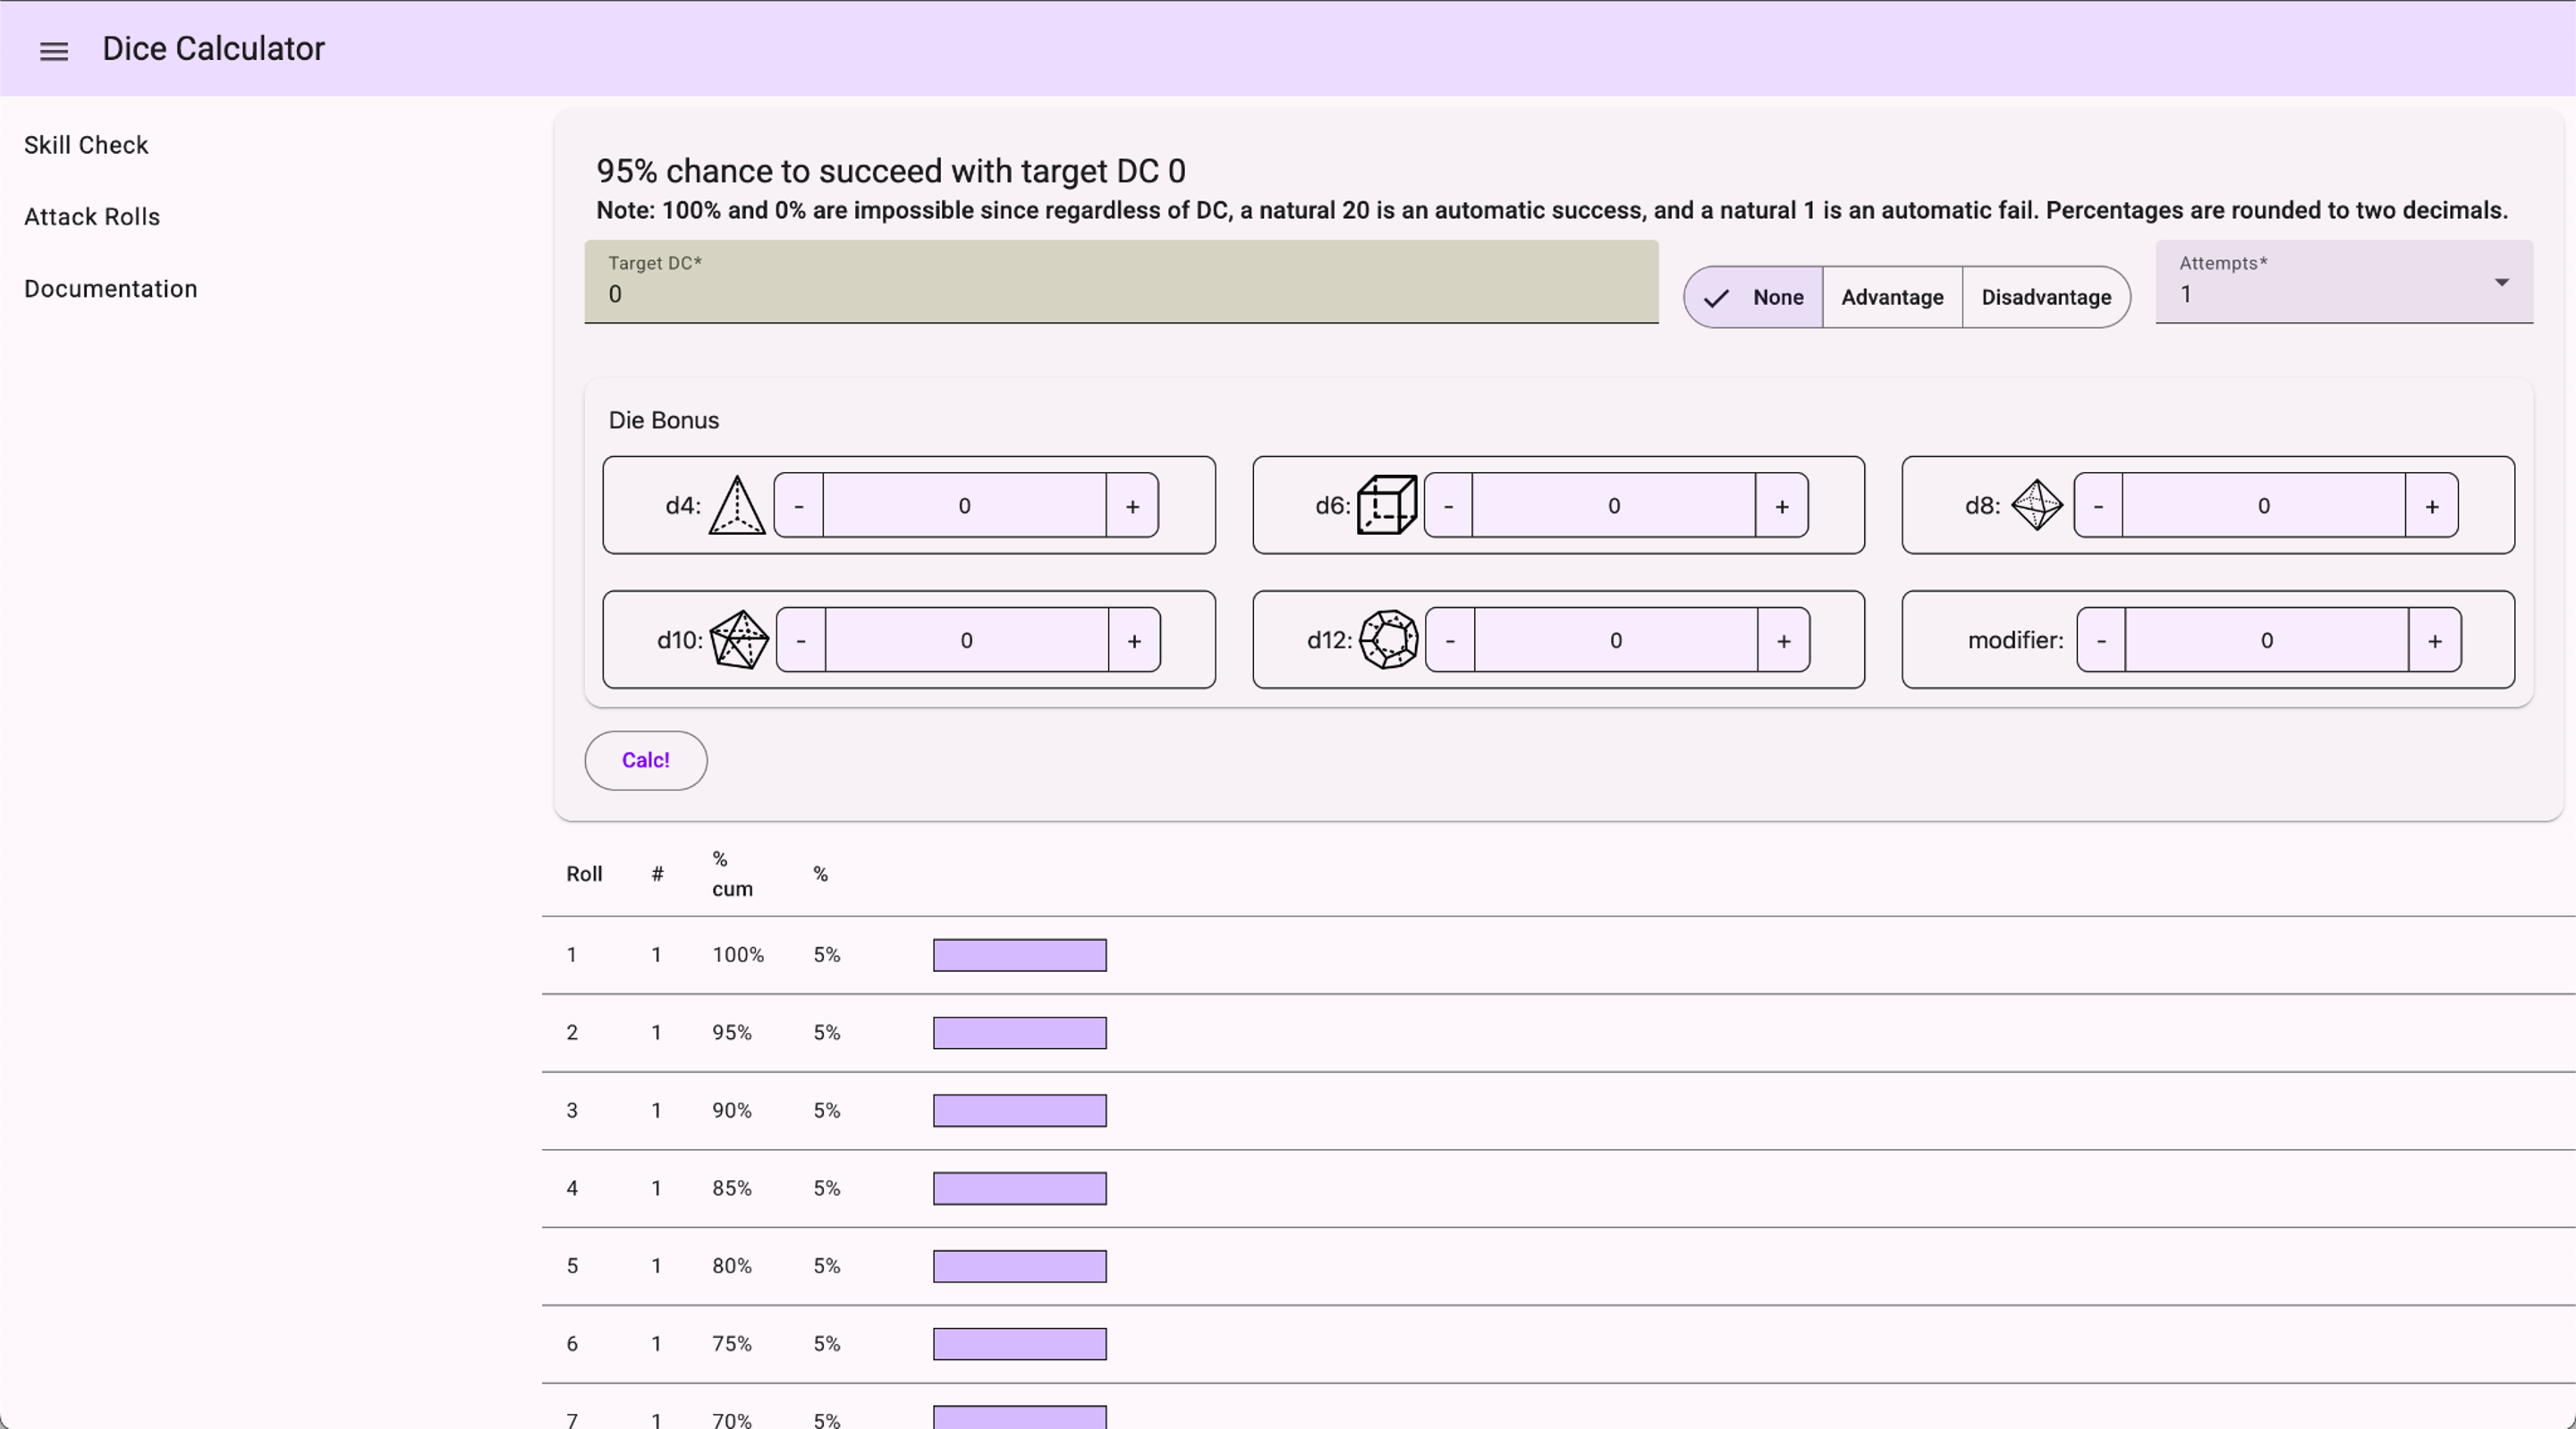Decrease the d4 count with minus
Screen dimensions: 2576x1429
click(799, 506)
